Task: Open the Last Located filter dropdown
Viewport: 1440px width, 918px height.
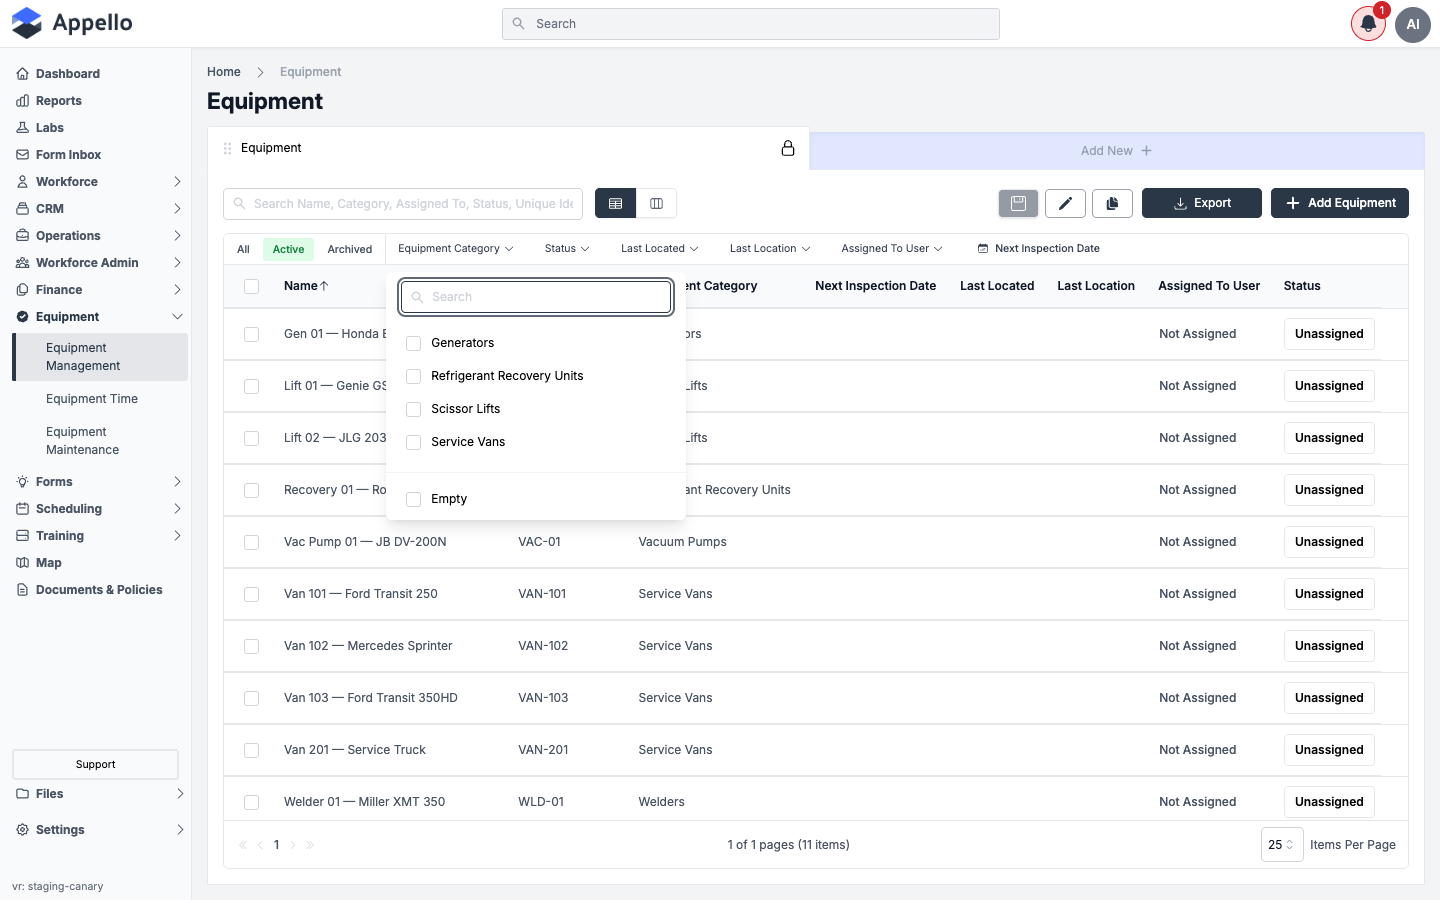Action: click(660, 249)
